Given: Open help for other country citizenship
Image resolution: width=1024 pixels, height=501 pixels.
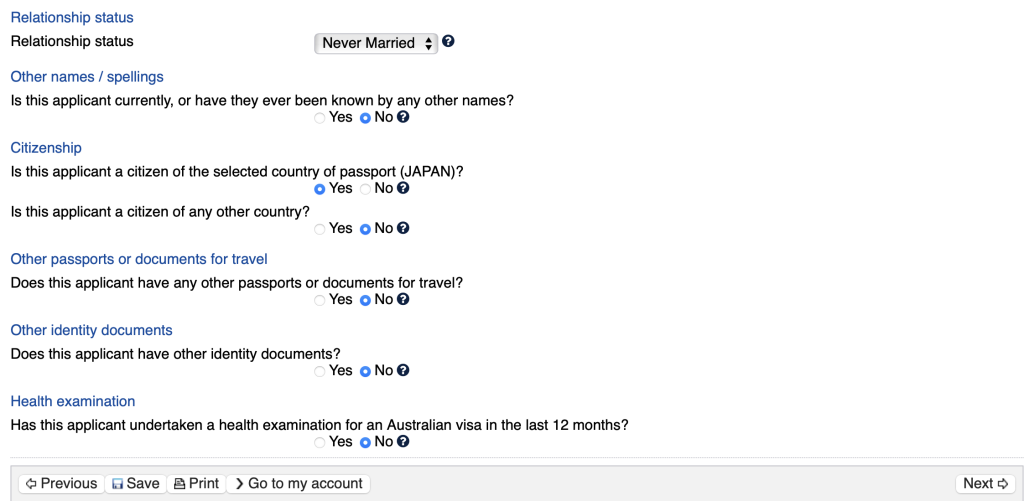Looking at the screenshot, I should pos(403,228).
